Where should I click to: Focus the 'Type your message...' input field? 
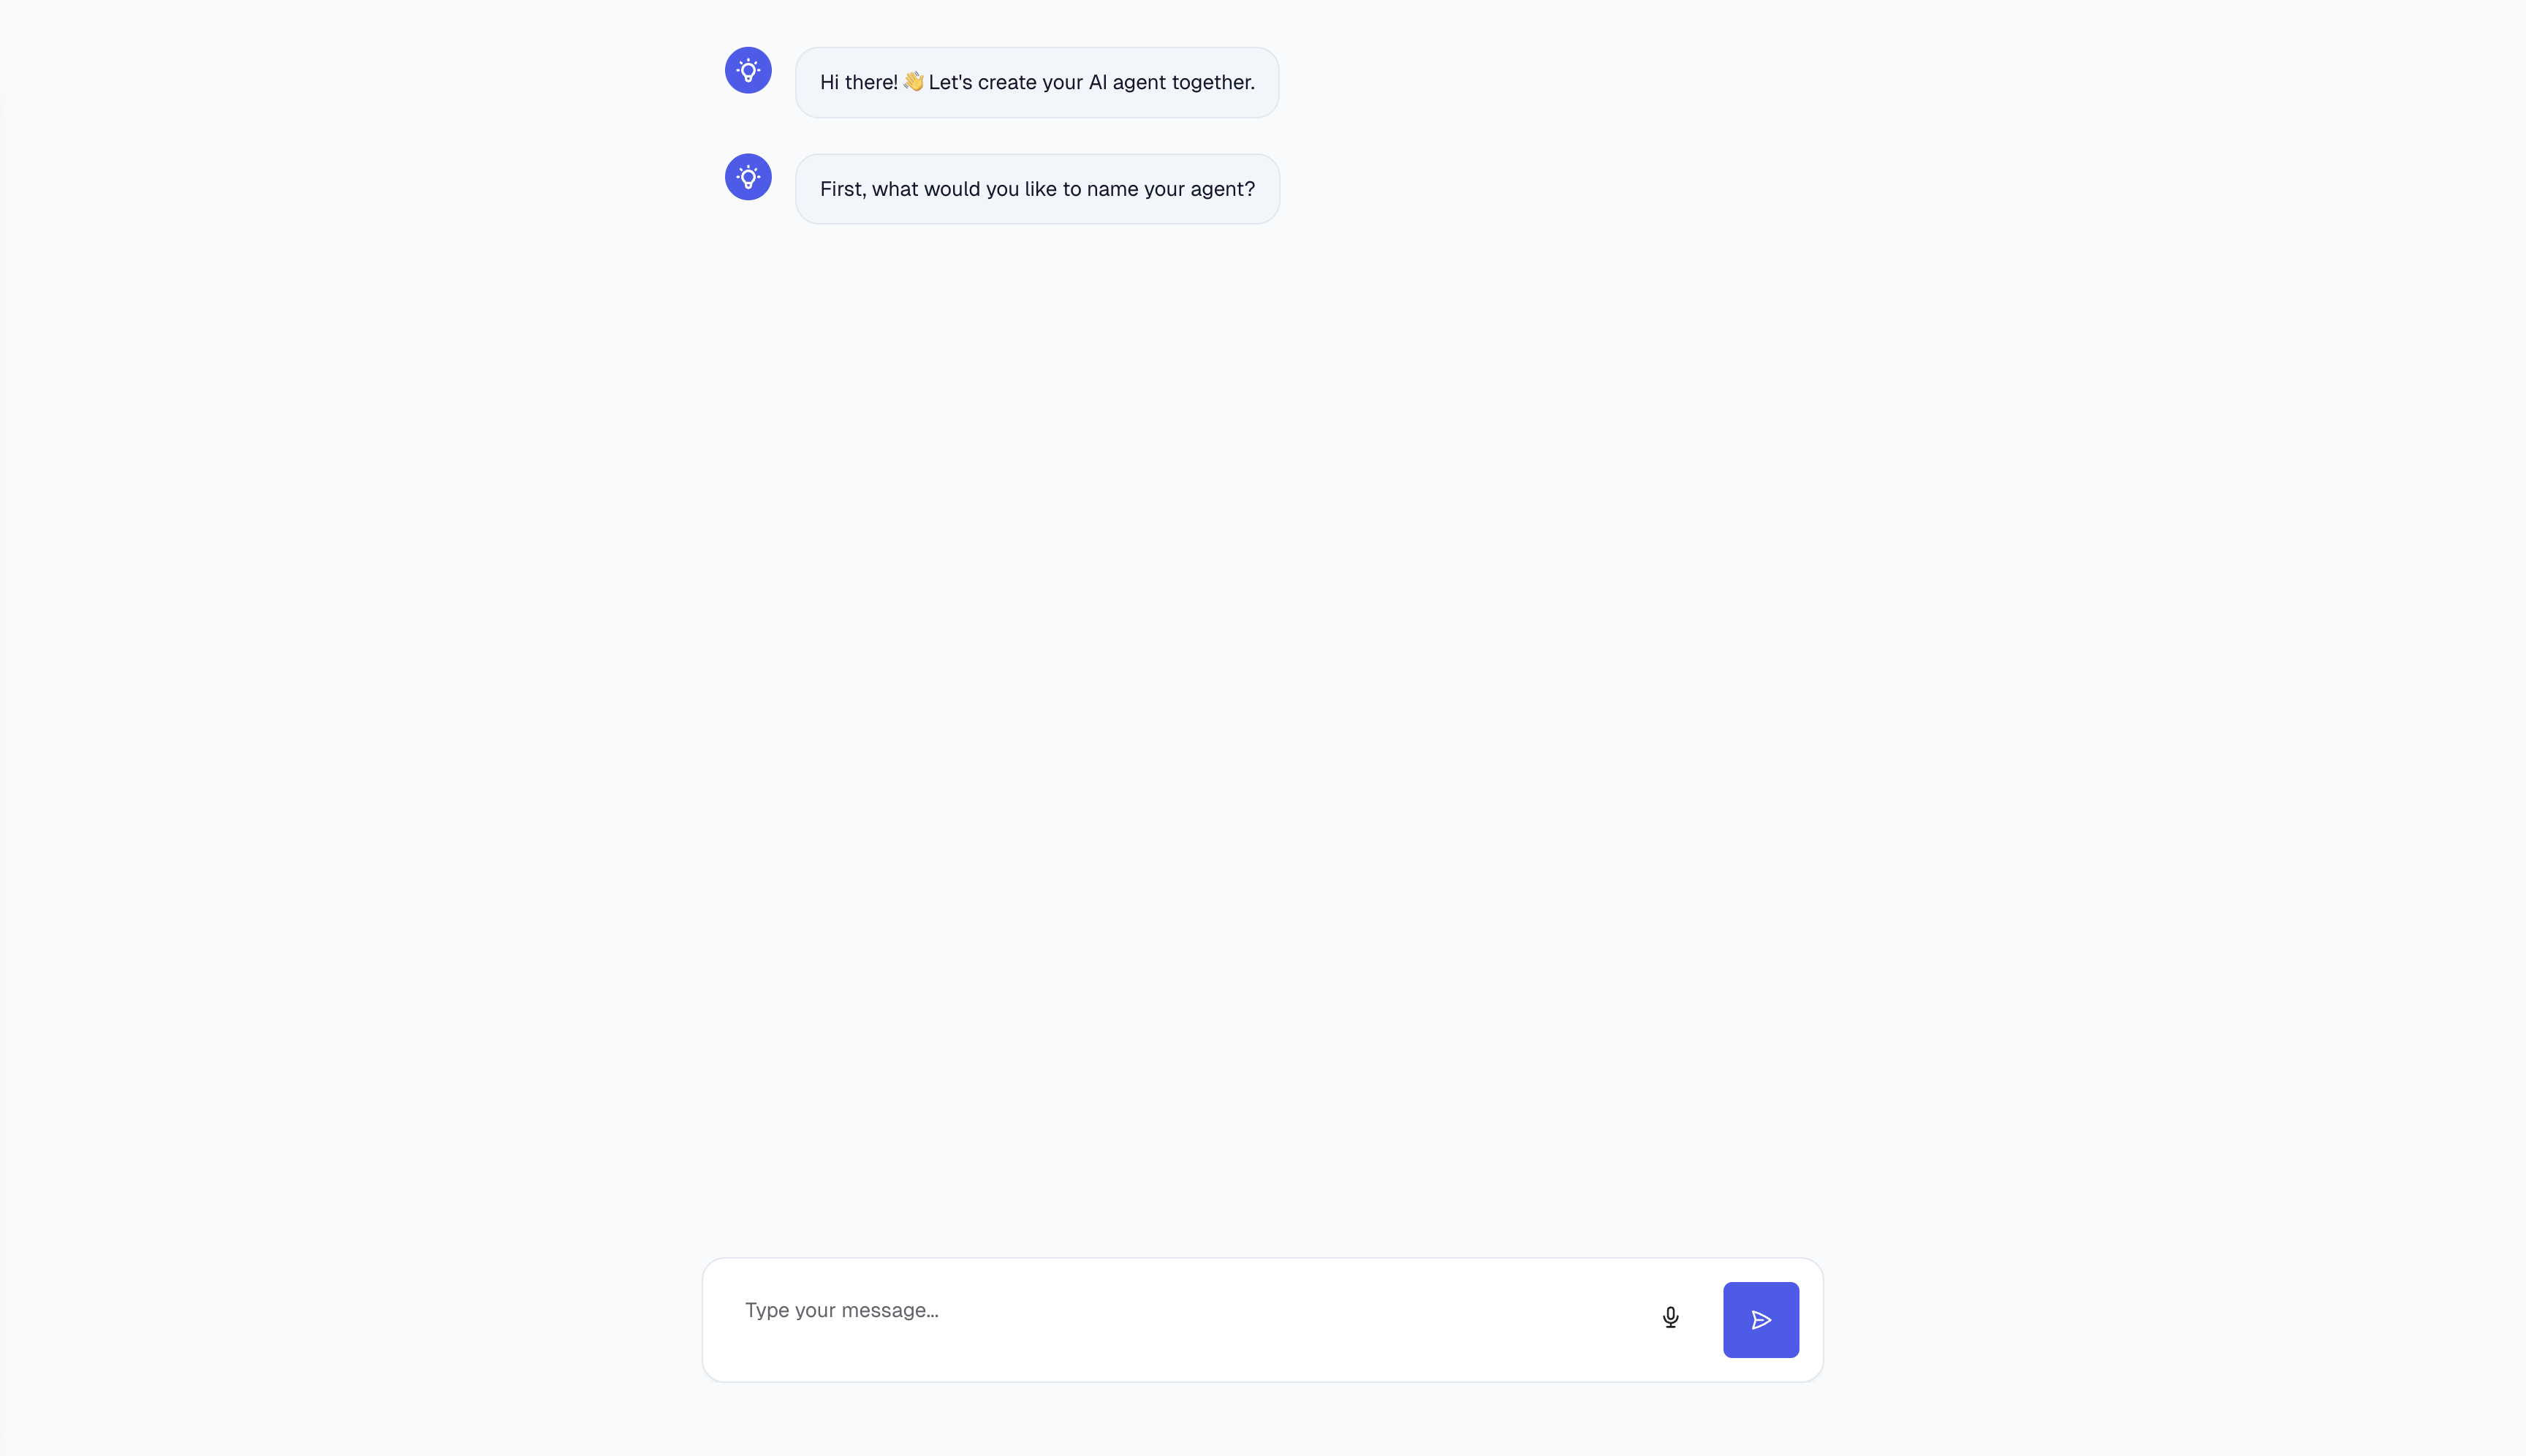click(1100, 1310)
